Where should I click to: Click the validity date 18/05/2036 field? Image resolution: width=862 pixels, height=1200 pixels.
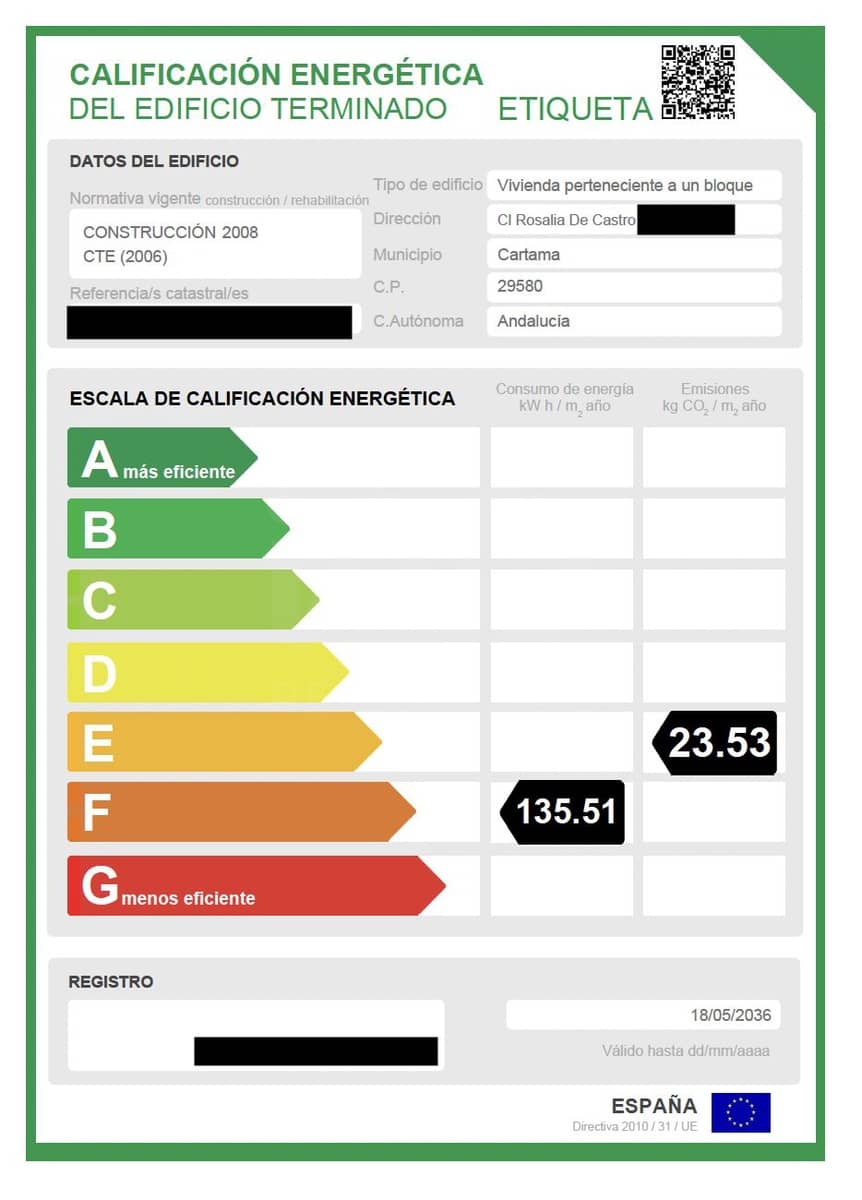(x=643, y=1015)
